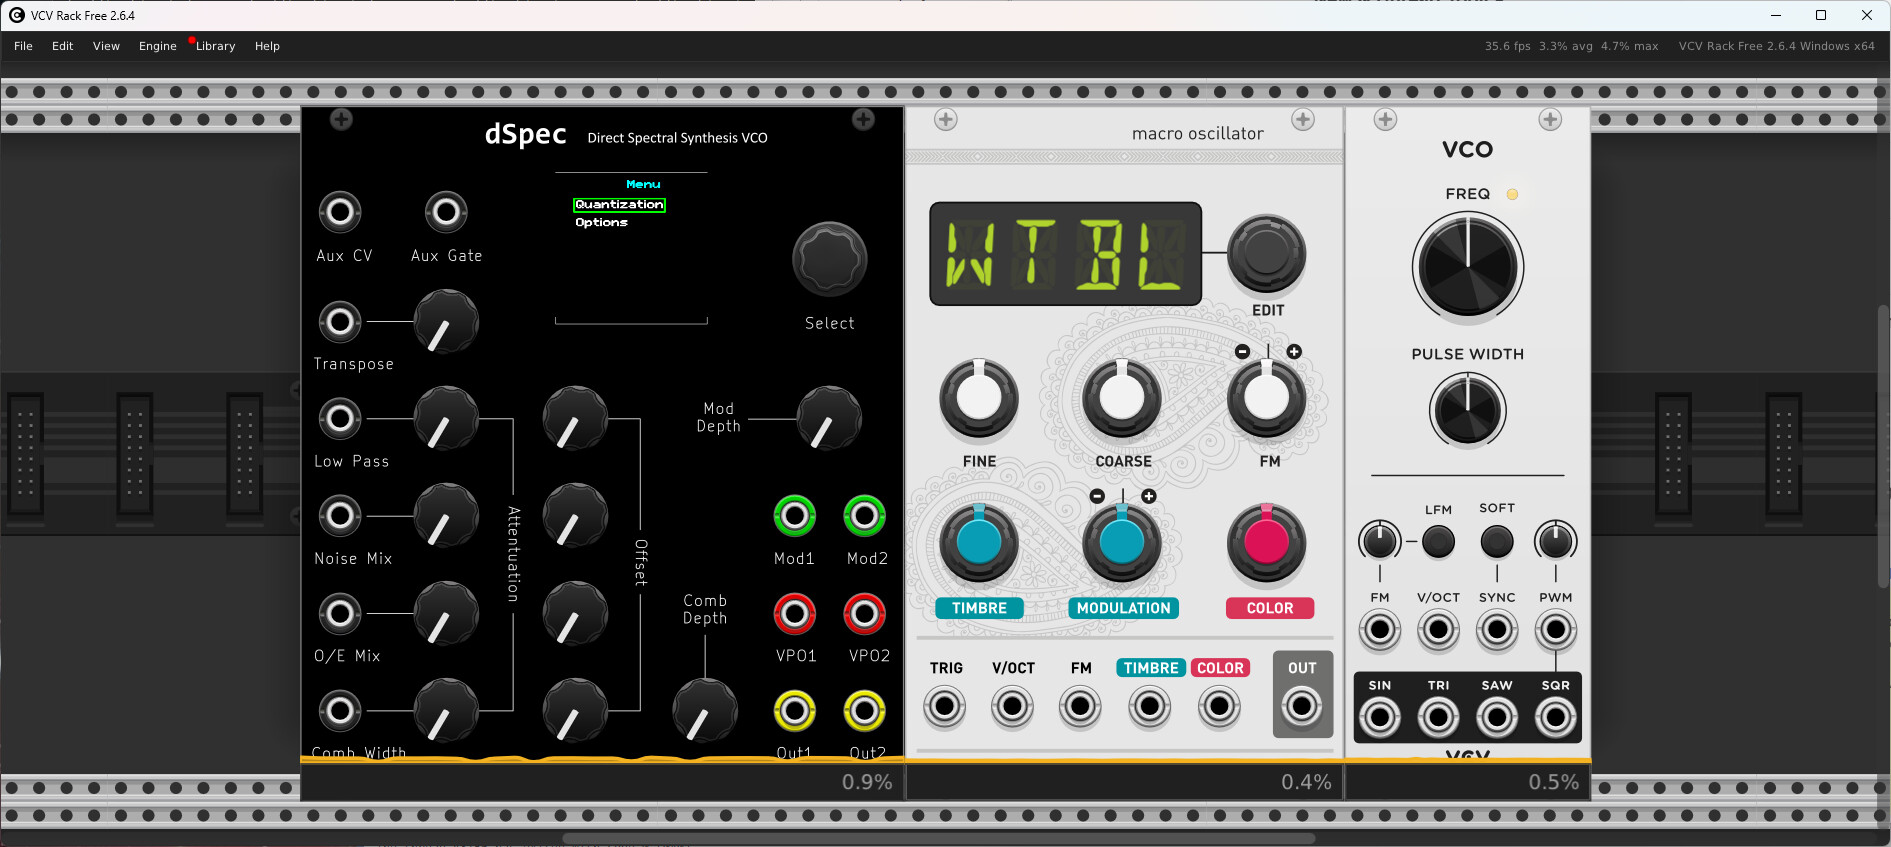Click the FINE tuning knob

click(979, 398)
